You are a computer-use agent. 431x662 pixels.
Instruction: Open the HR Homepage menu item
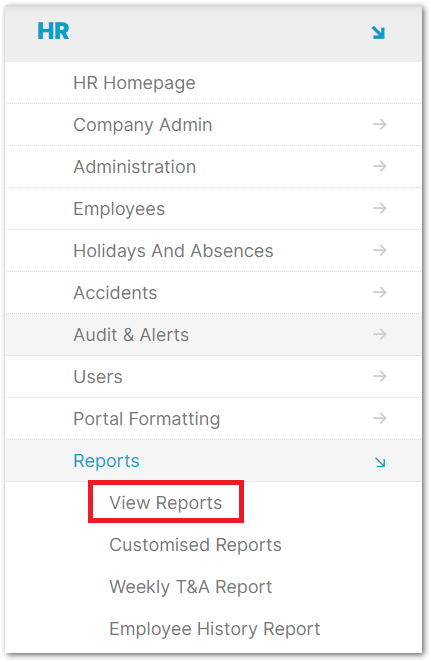click(134, 83)
